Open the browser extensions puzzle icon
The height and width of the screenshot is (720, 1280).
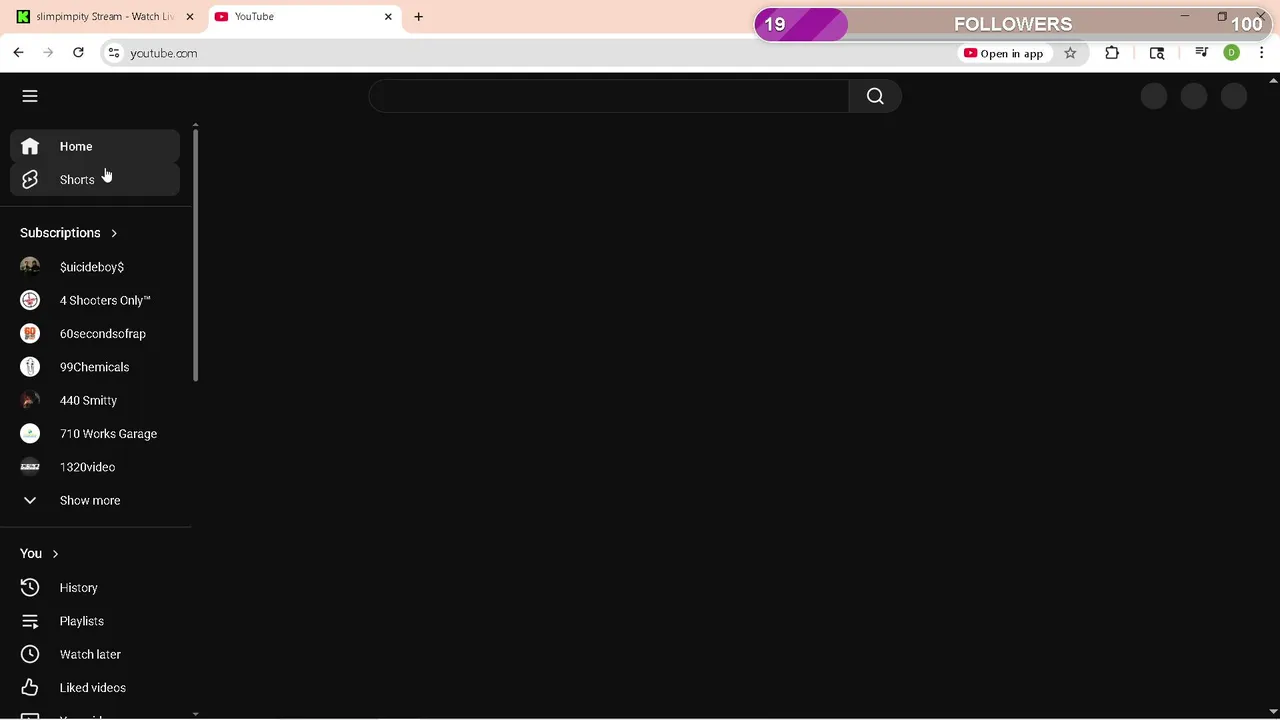(x=1112, y=53)
